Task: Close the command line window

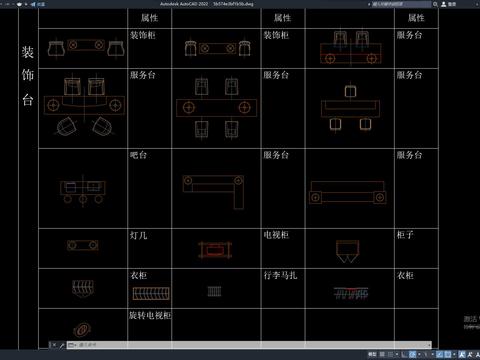Action: click(x=54, y=345)
